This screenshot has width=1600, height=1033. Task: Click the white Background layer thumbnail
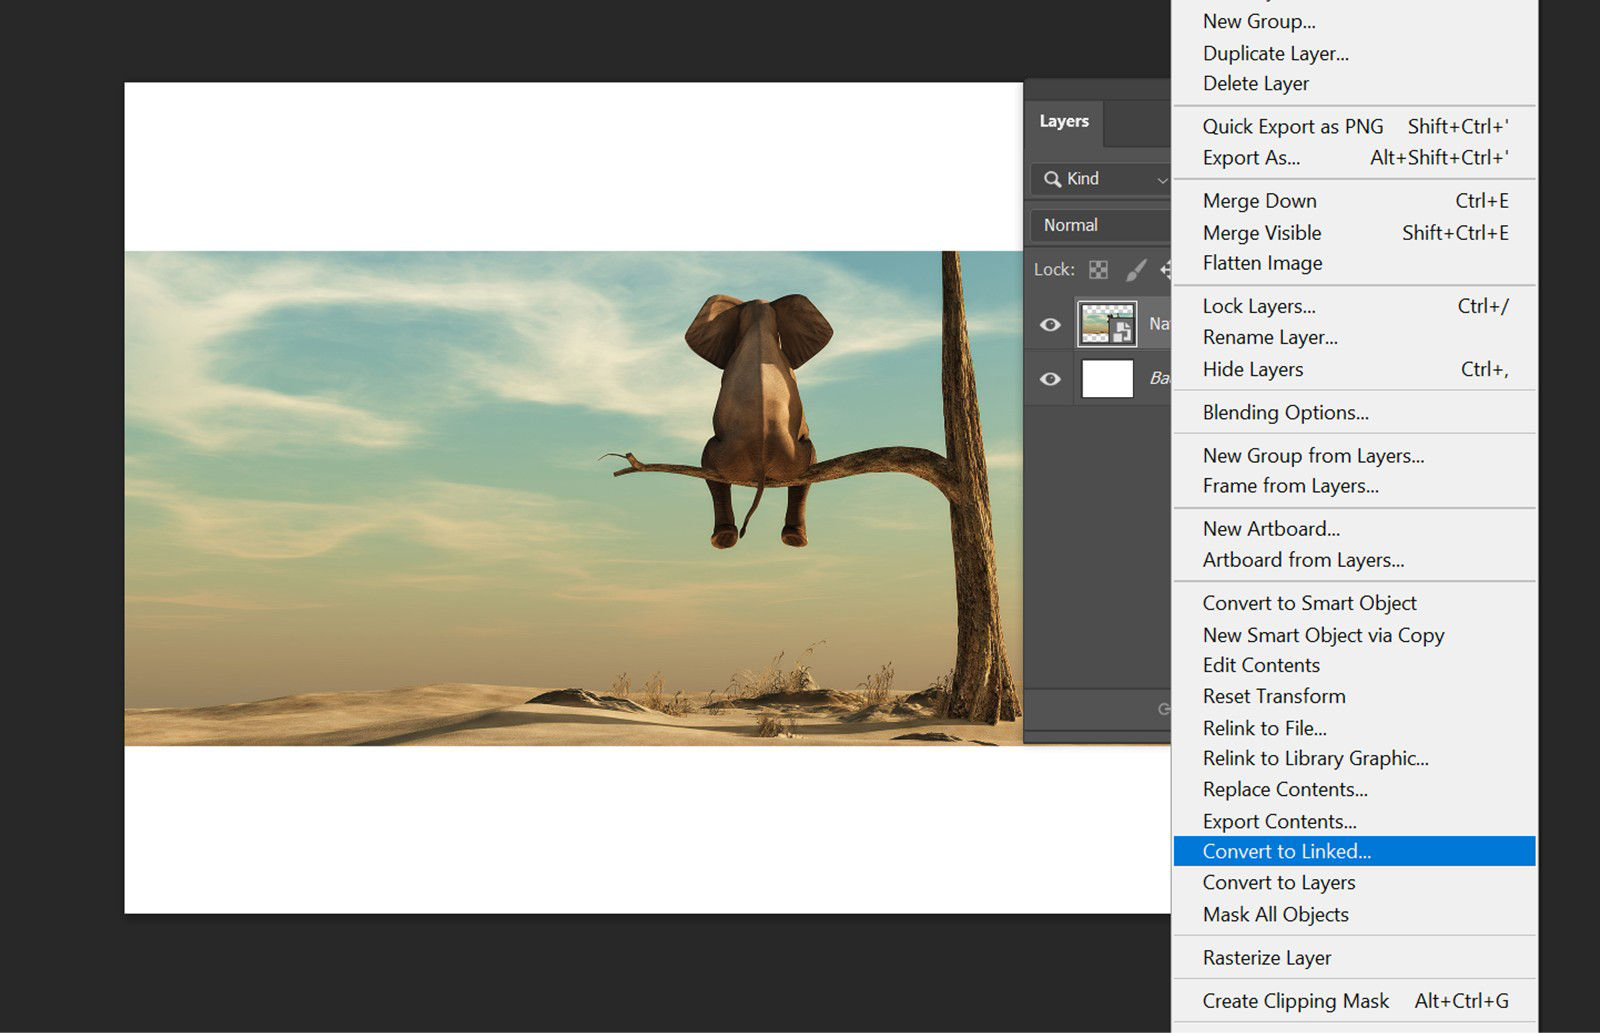tap(1107, 379)
